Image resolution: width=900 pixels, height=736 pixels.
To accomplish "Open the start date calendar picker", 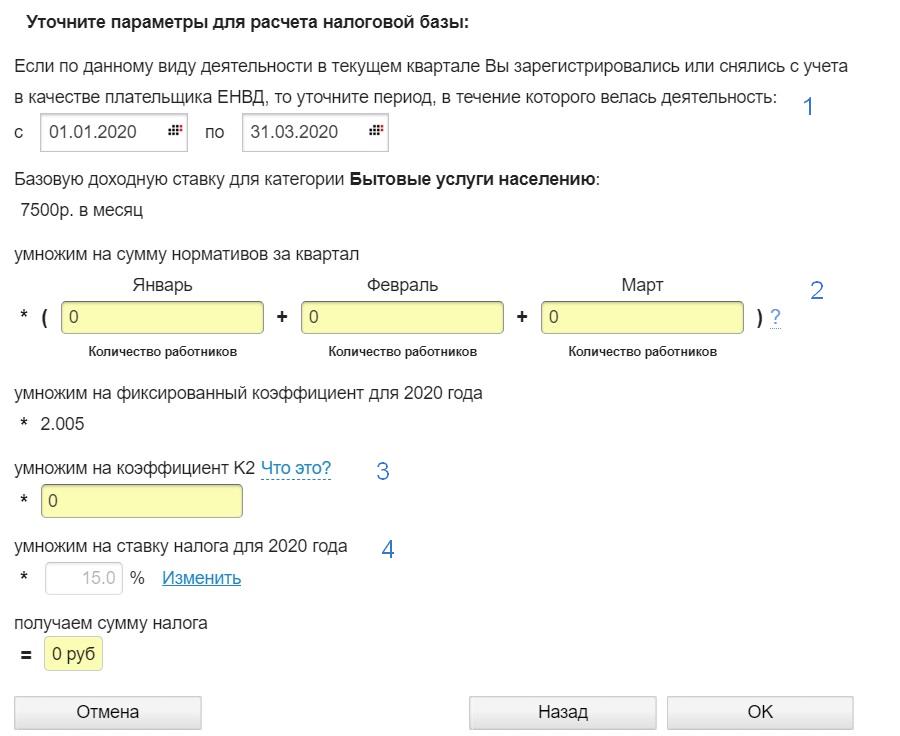I will pos(175,131).
